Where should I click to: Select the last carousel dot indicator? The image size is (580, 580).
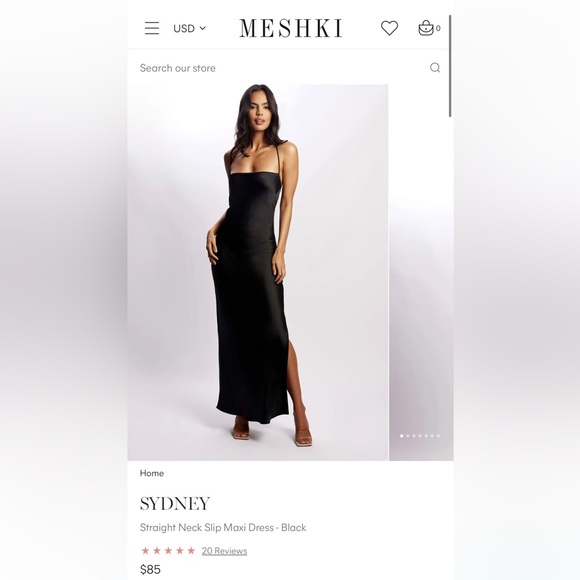tap(438, 436)
